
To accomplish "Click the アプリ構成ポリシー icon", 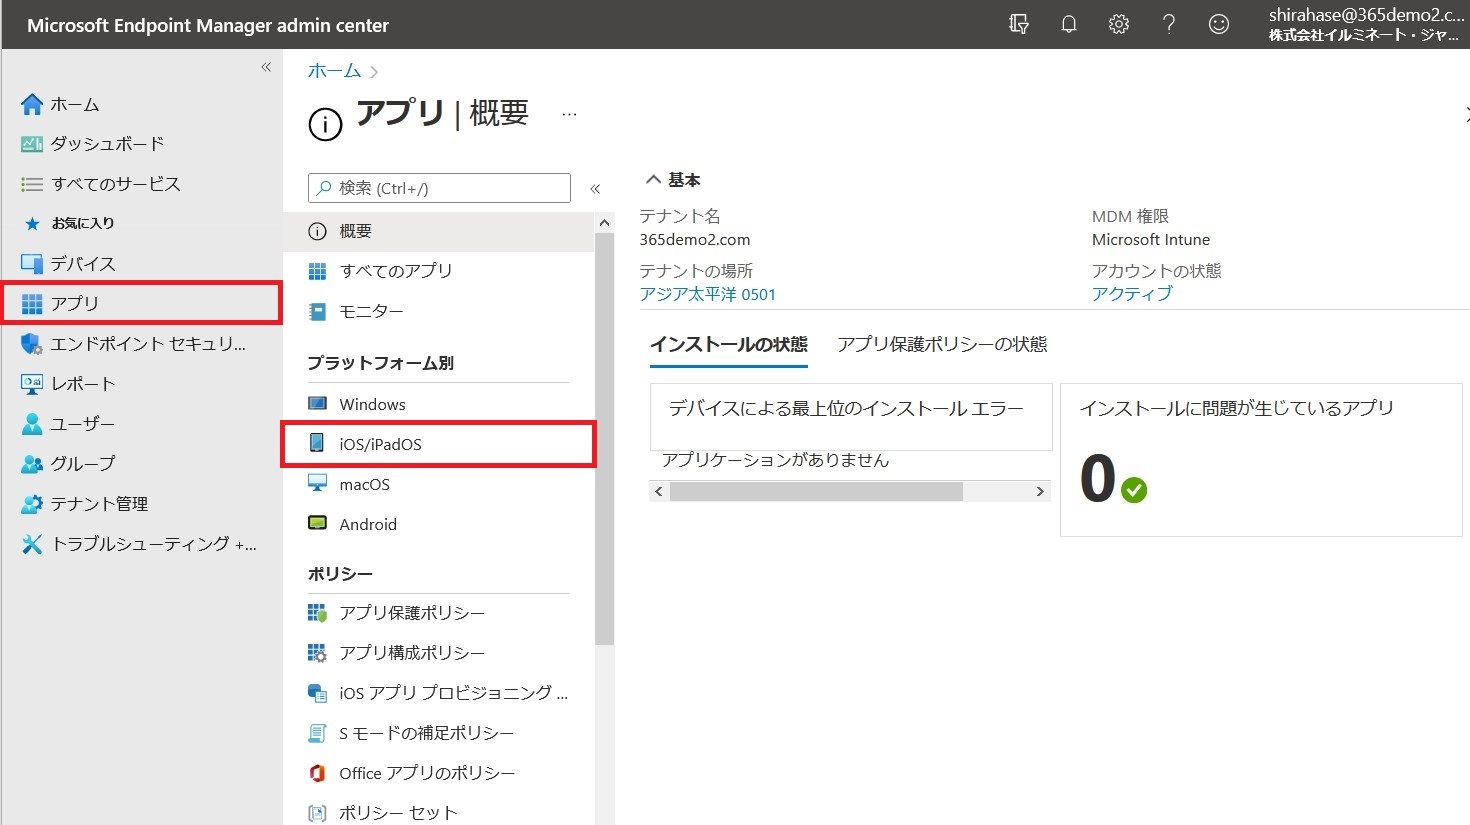I will (318, 653).
